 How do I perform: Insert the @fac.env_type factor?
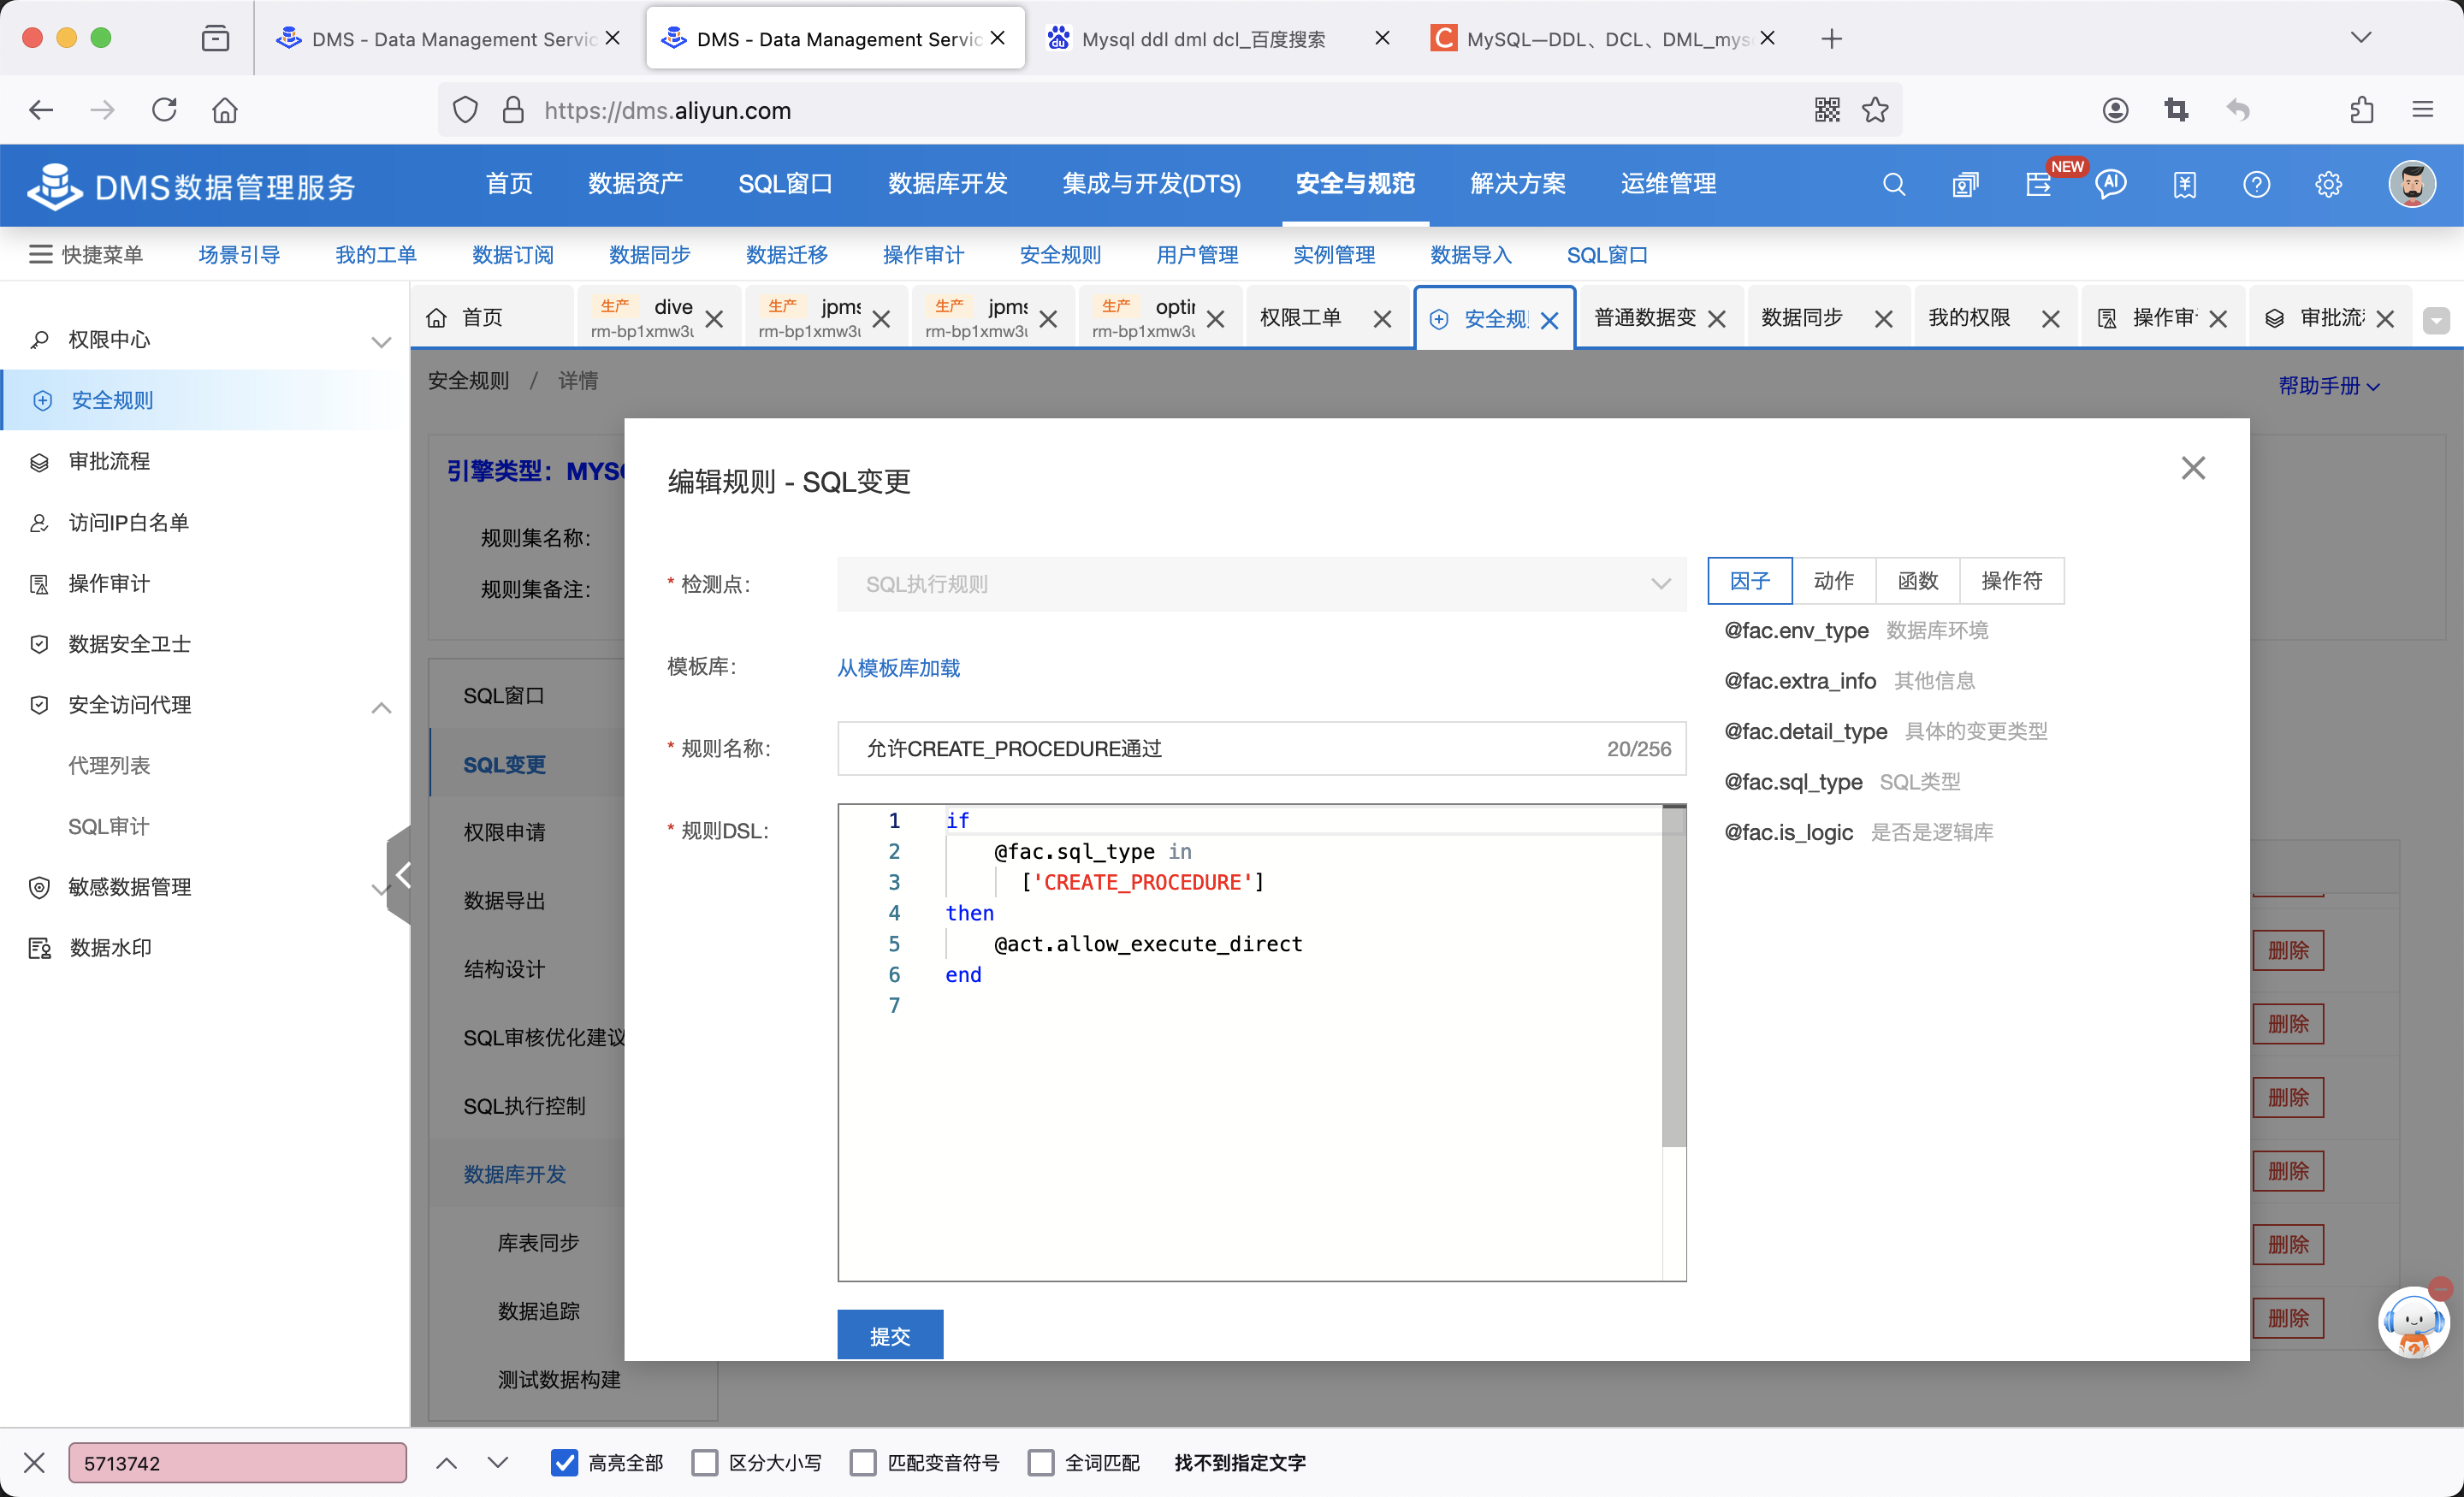(x=1795, y=631)
